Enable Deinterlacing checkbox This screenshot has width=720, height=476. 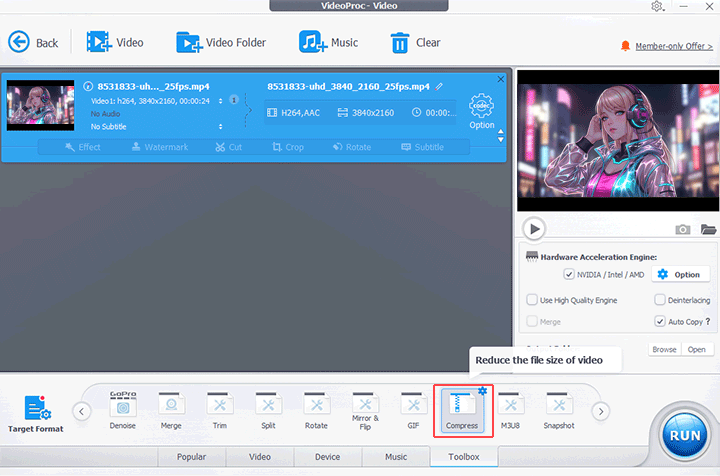point(659,300)
